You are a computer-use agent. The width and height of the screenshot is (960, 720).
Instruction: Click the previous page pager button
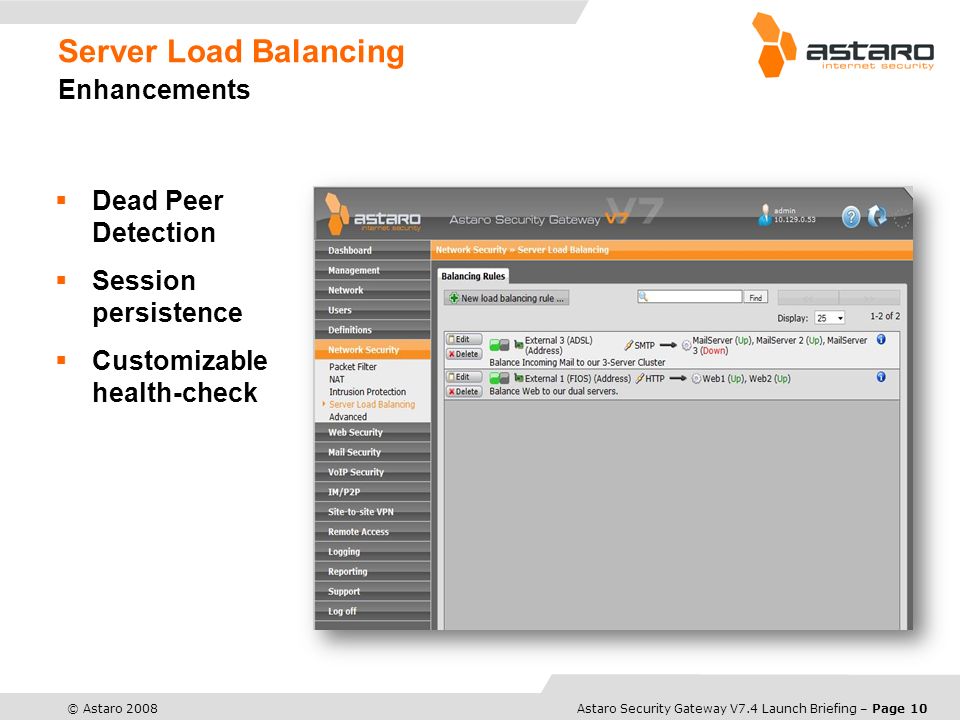[808, 298]
